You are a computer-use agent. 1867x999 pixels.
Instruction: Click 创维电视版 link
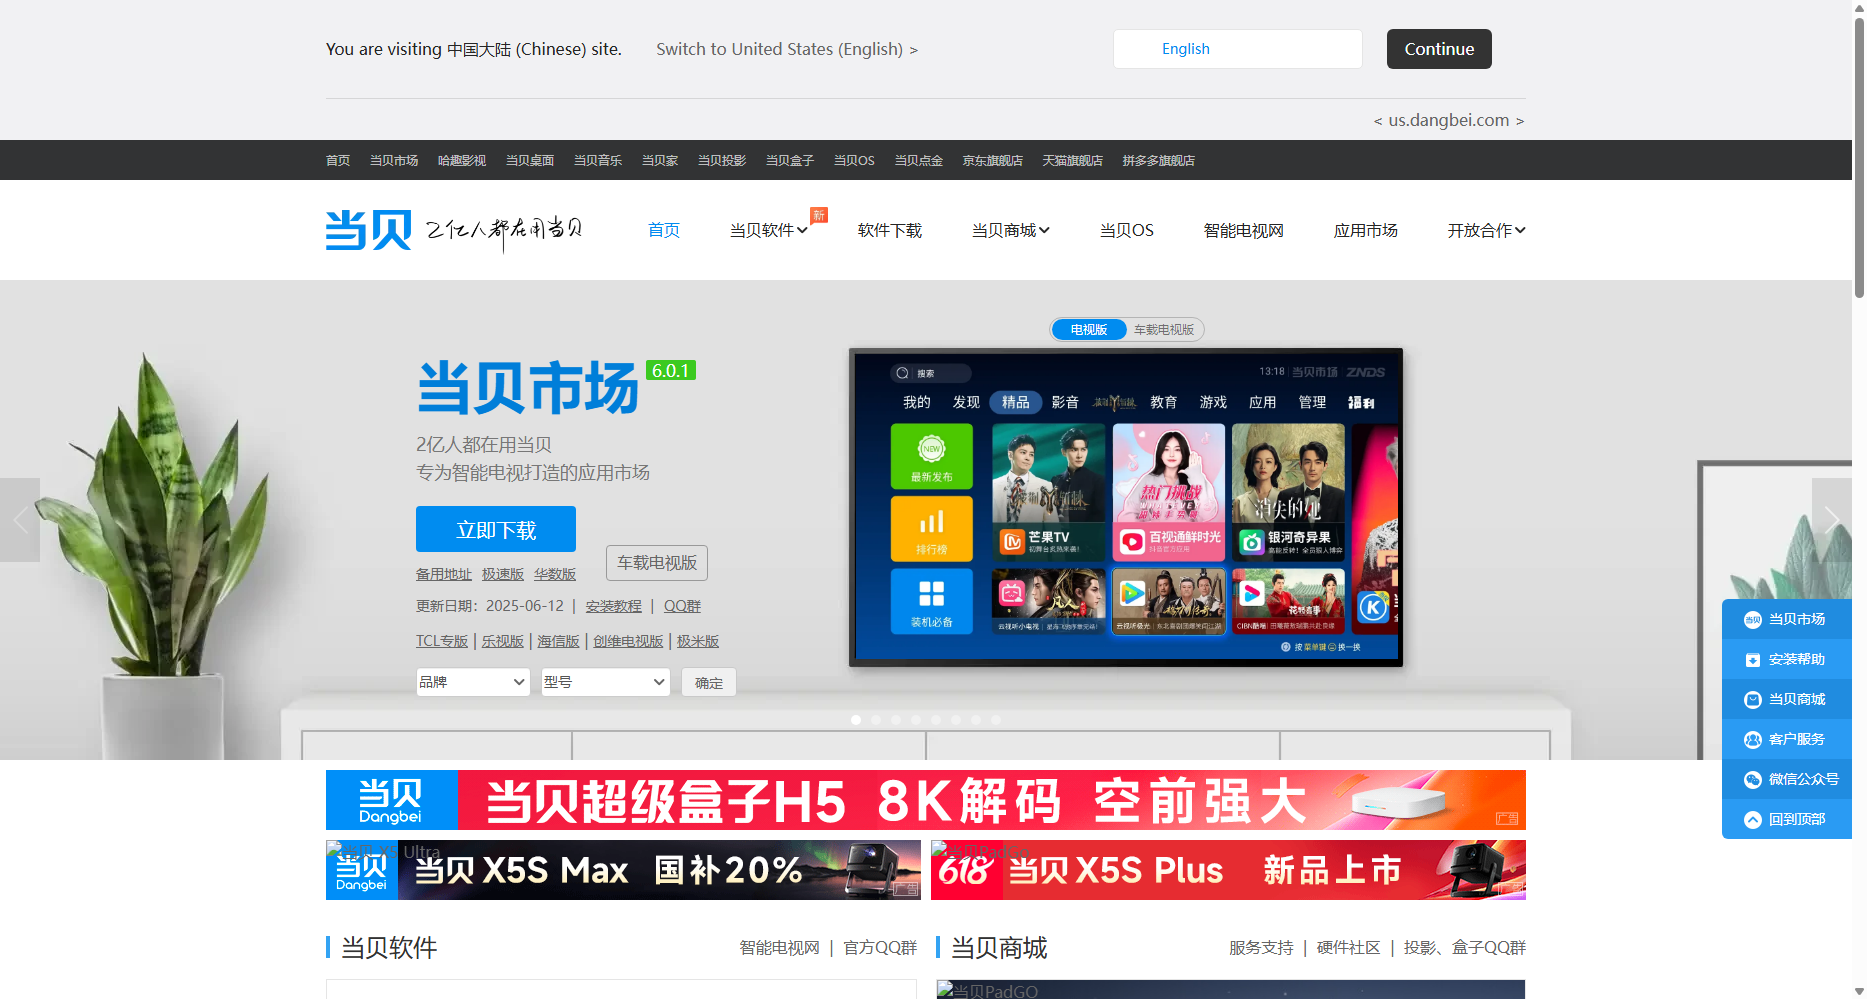click(628, 641)
